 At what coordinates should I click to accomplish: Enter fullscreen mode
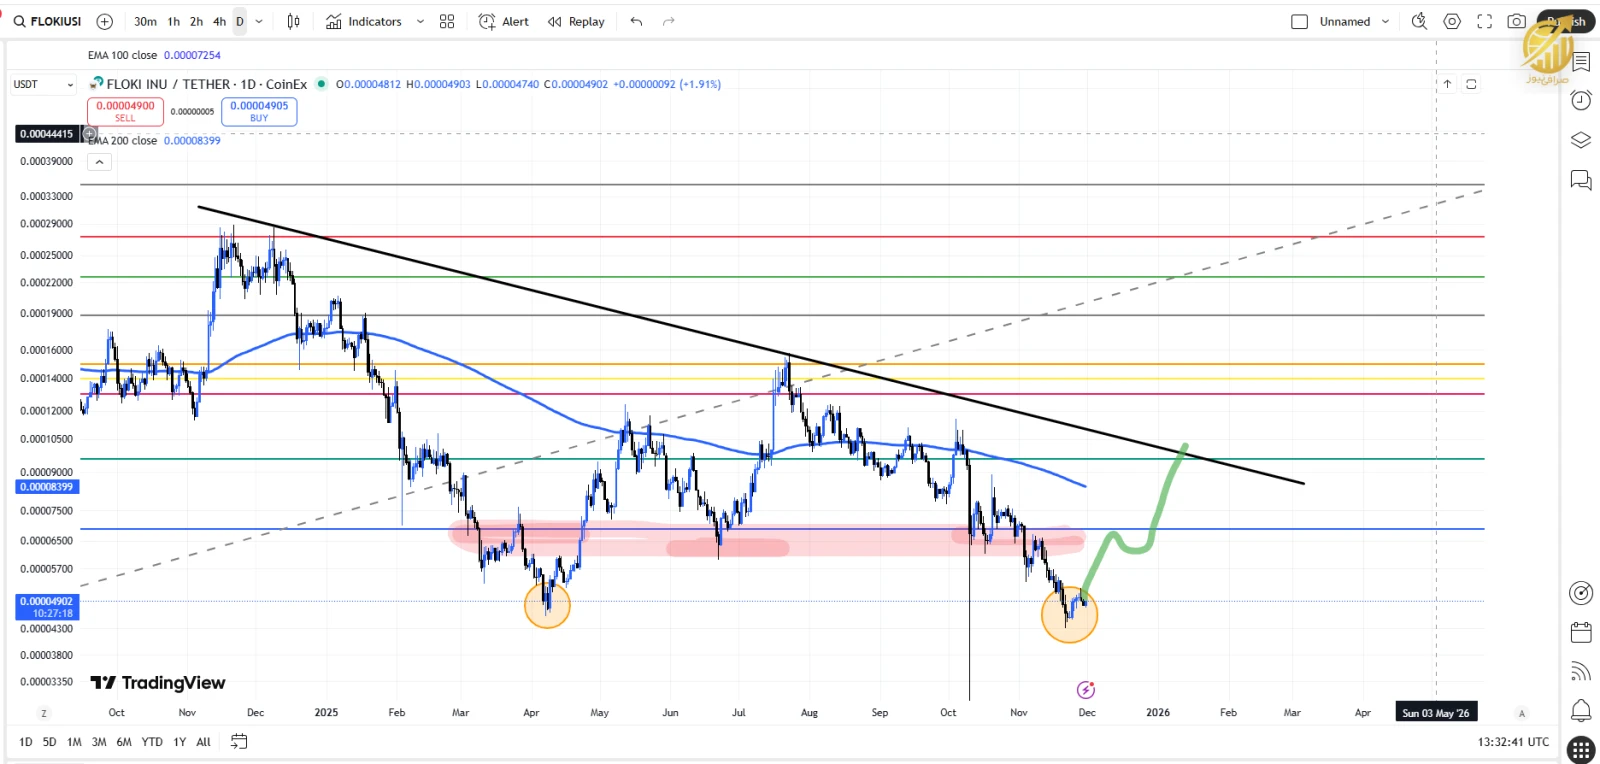1484,21
